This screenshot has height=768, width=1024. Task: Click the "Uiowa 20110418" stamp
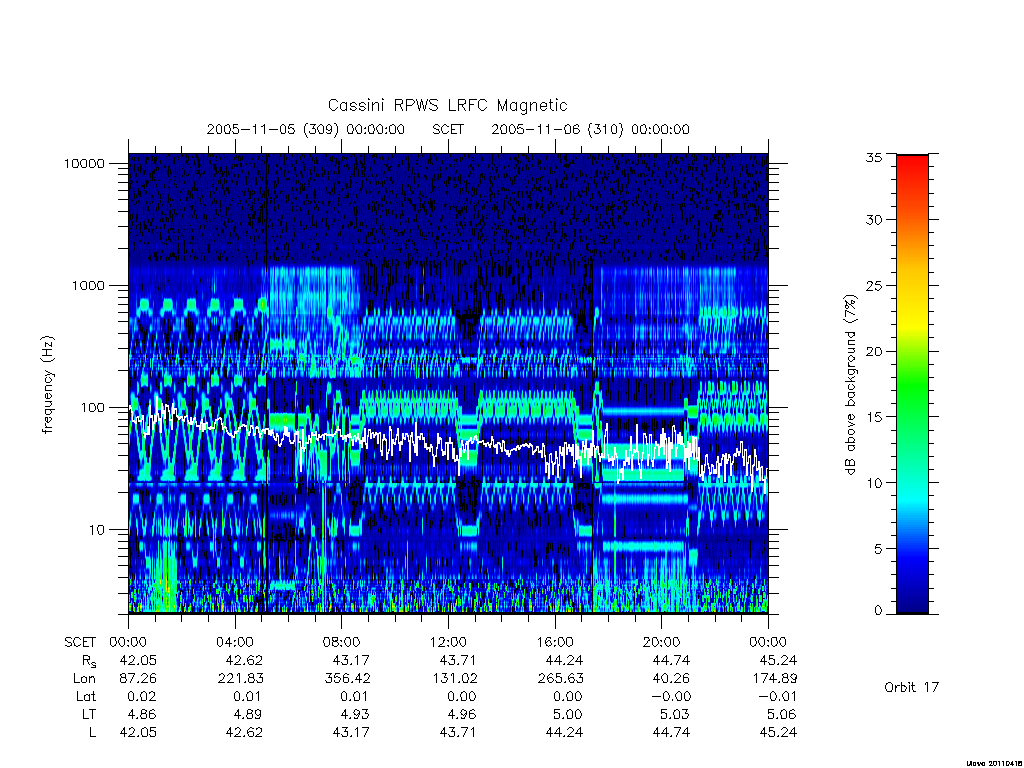(995, 763)
